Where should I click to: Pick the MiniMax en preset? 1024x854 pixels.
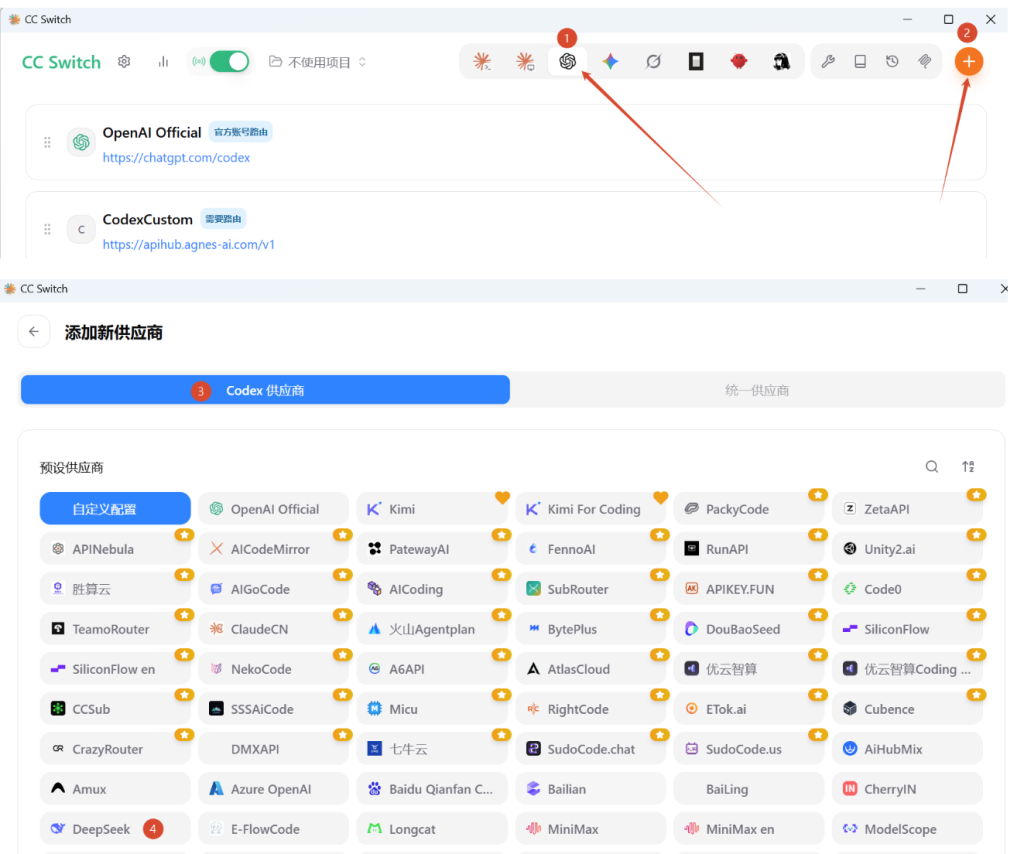click(749, 829)
